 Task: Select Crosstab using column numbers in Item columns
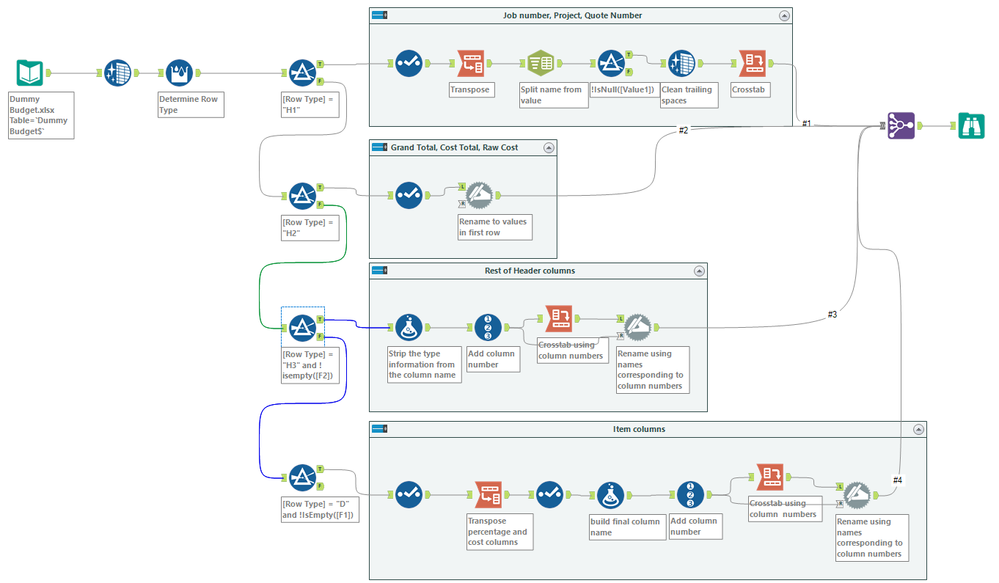[770, 477]
